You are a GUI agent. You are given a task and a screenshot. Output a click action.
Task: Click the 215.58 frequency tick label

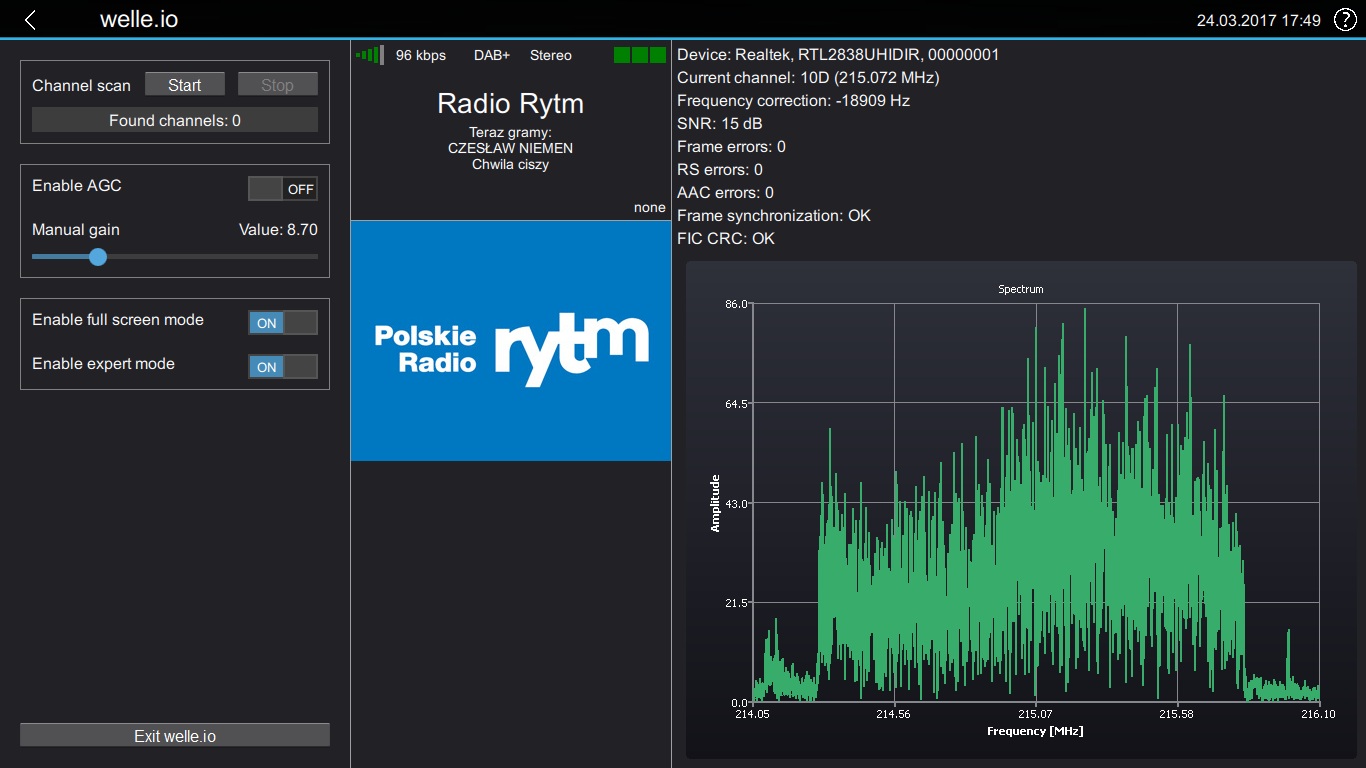pos(1177,714)
